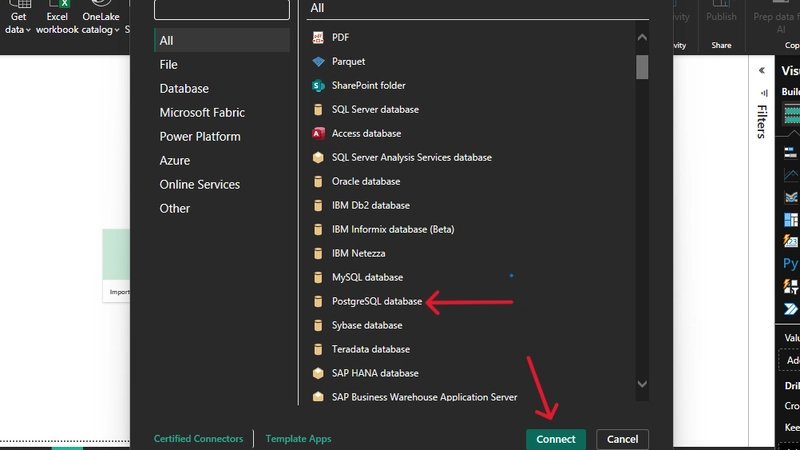Select SAP Business Warehouse Application Server
This screenshot has height=450, width=800.
(x=424, y=397)
